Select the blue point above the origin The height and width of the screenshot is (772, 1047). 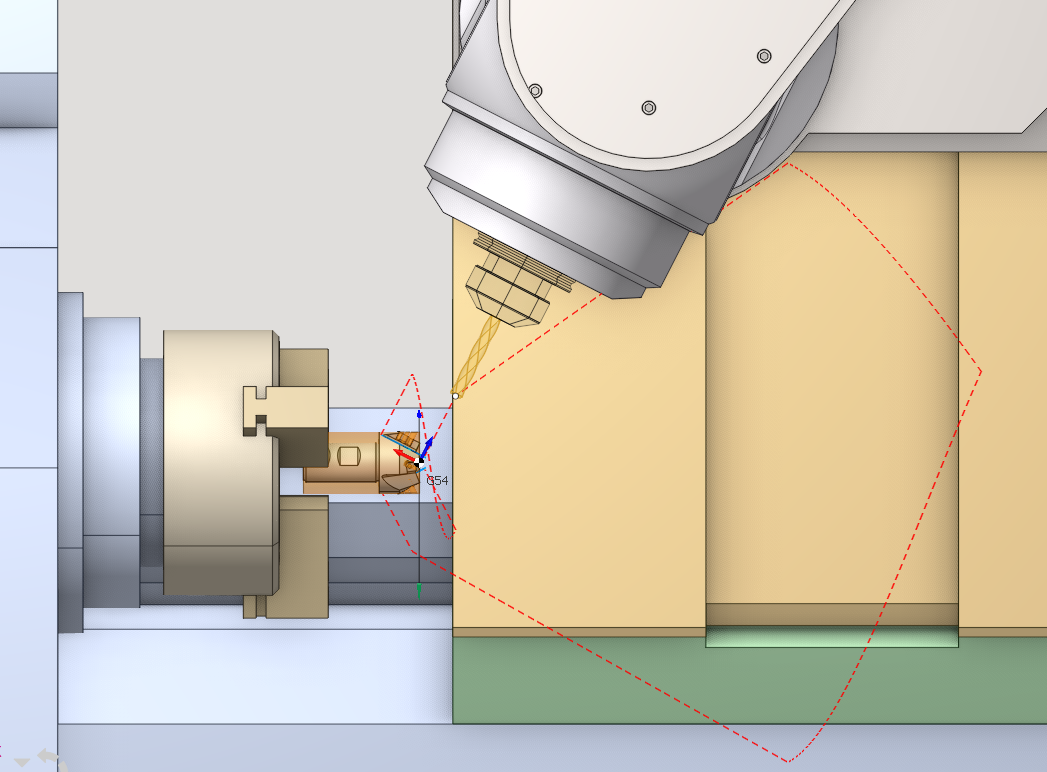(420, 413)
